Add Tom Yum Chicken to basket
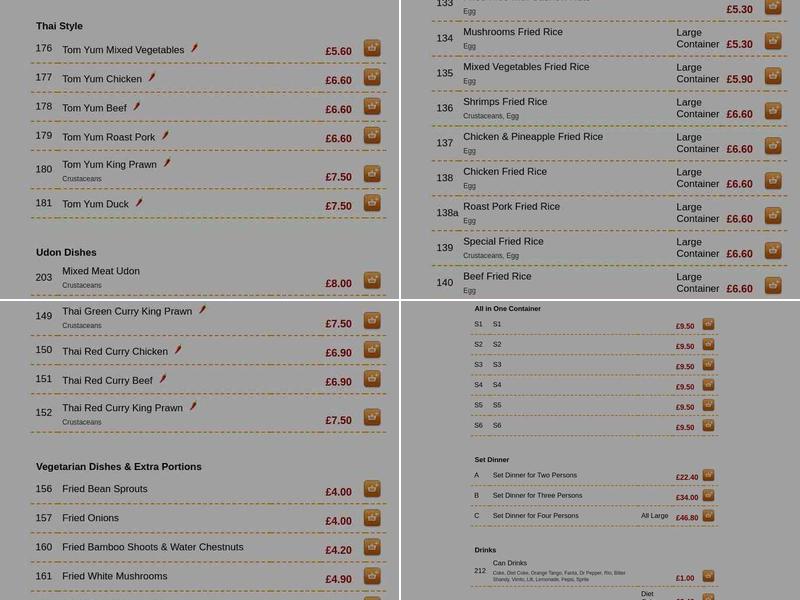800x600 pixels. pyautogui.click(x=371, y=75)
